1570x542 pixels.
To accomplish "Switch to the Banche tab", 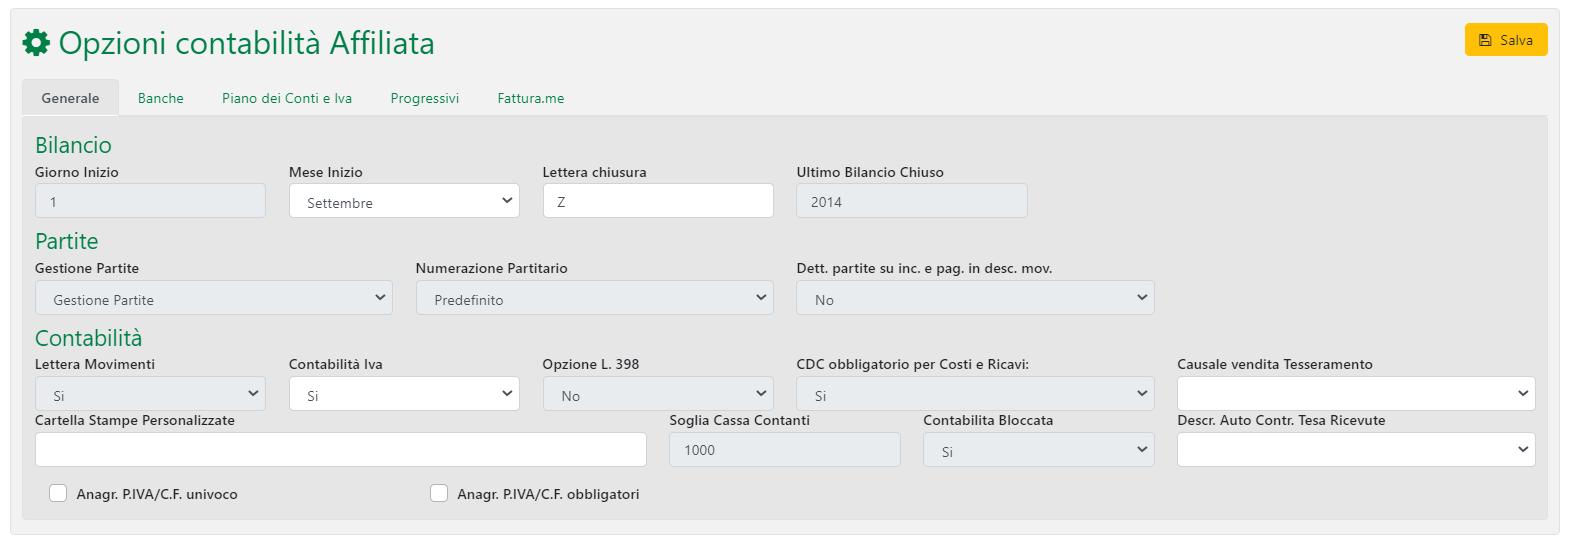I will 160,98.
